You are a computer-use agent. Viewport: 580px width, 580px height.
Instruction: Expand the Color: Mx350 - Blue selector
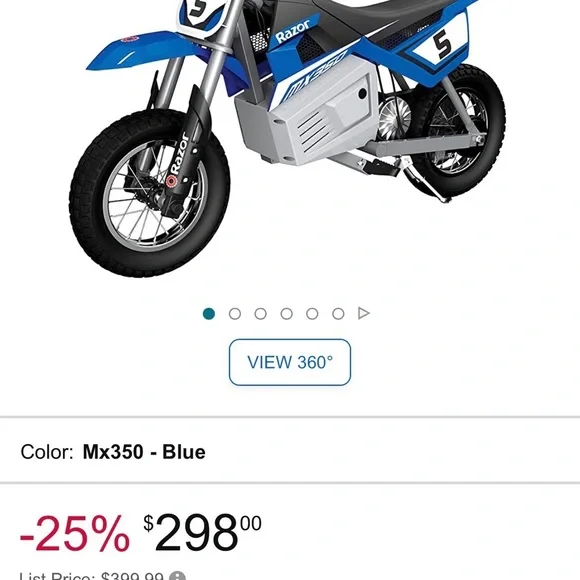[290, 452]
